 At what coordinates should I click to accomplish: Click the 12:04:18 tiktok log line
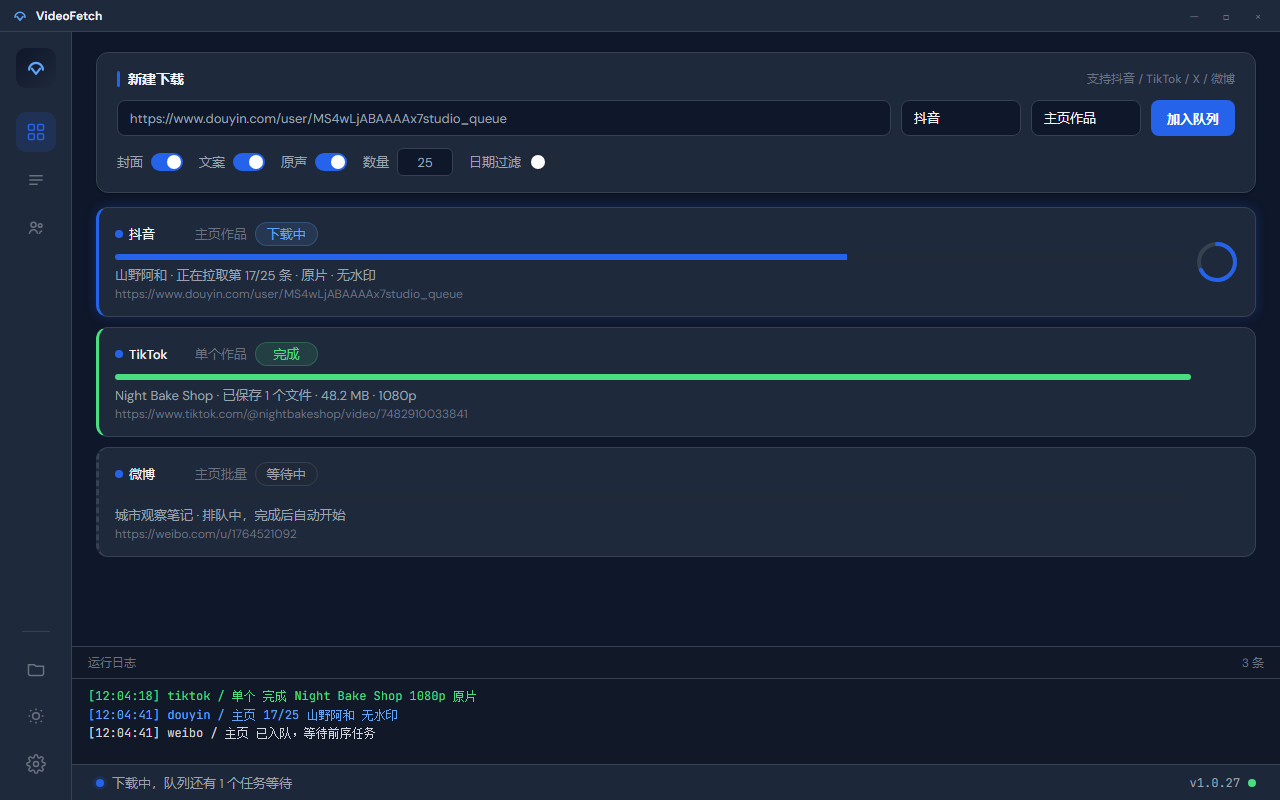click(282, 696)
